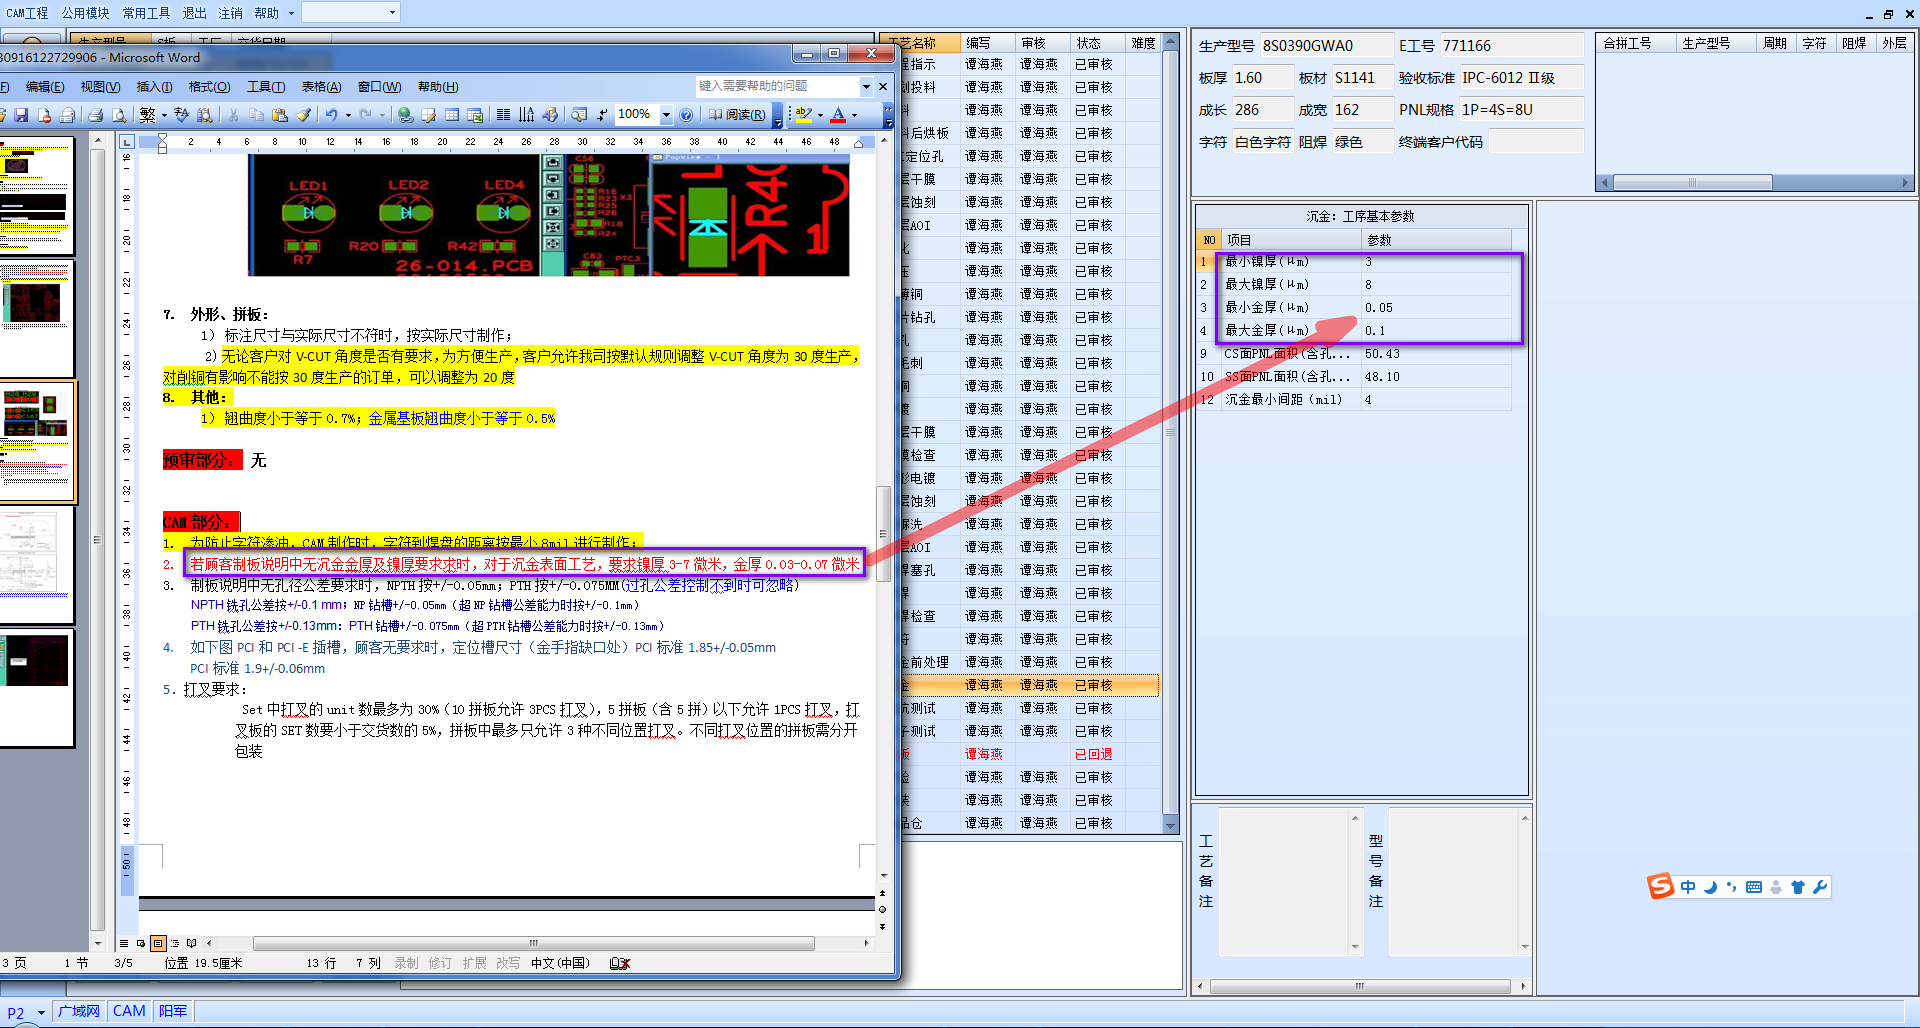This screenshot has height=1028, width=1920.
Task: Click the Copy icon in Word toolbar
Action: click(256, 115)
